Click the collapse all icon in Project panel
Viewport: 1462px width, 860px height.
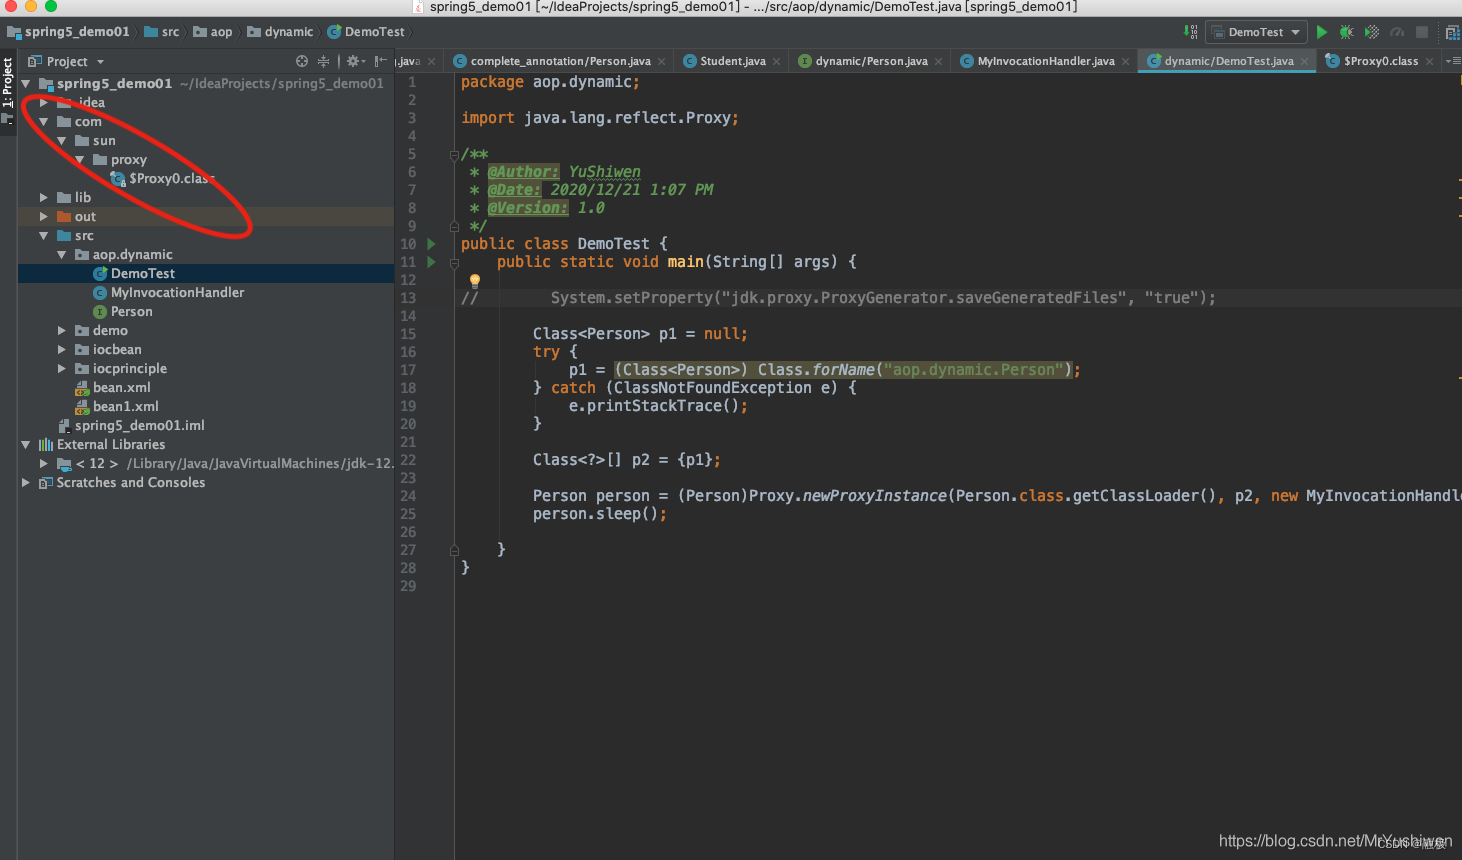click(x=323, y=61)
